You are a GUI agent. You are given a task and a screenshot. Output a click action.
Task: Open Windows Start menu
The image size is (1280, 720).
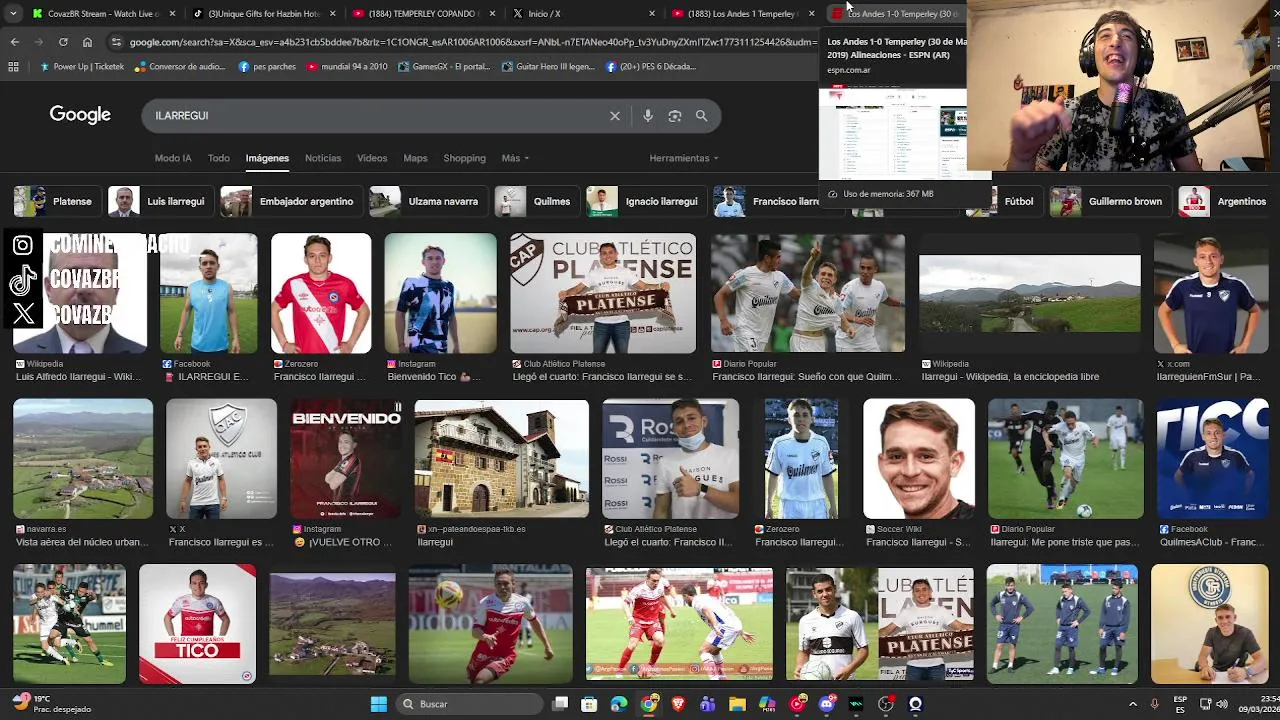379,704
